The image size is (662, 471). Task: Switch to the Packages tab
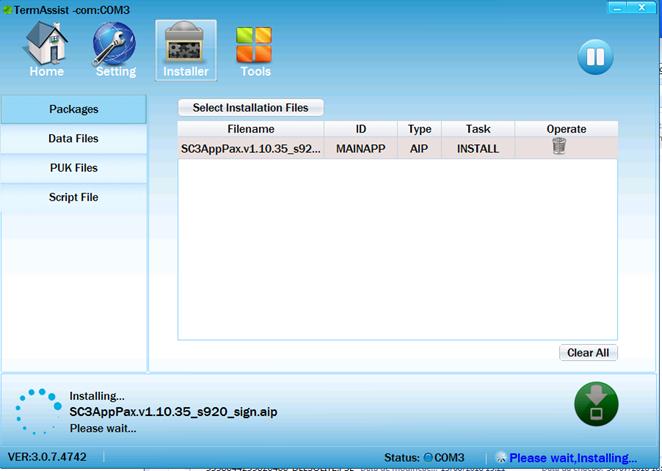point(74,109)
